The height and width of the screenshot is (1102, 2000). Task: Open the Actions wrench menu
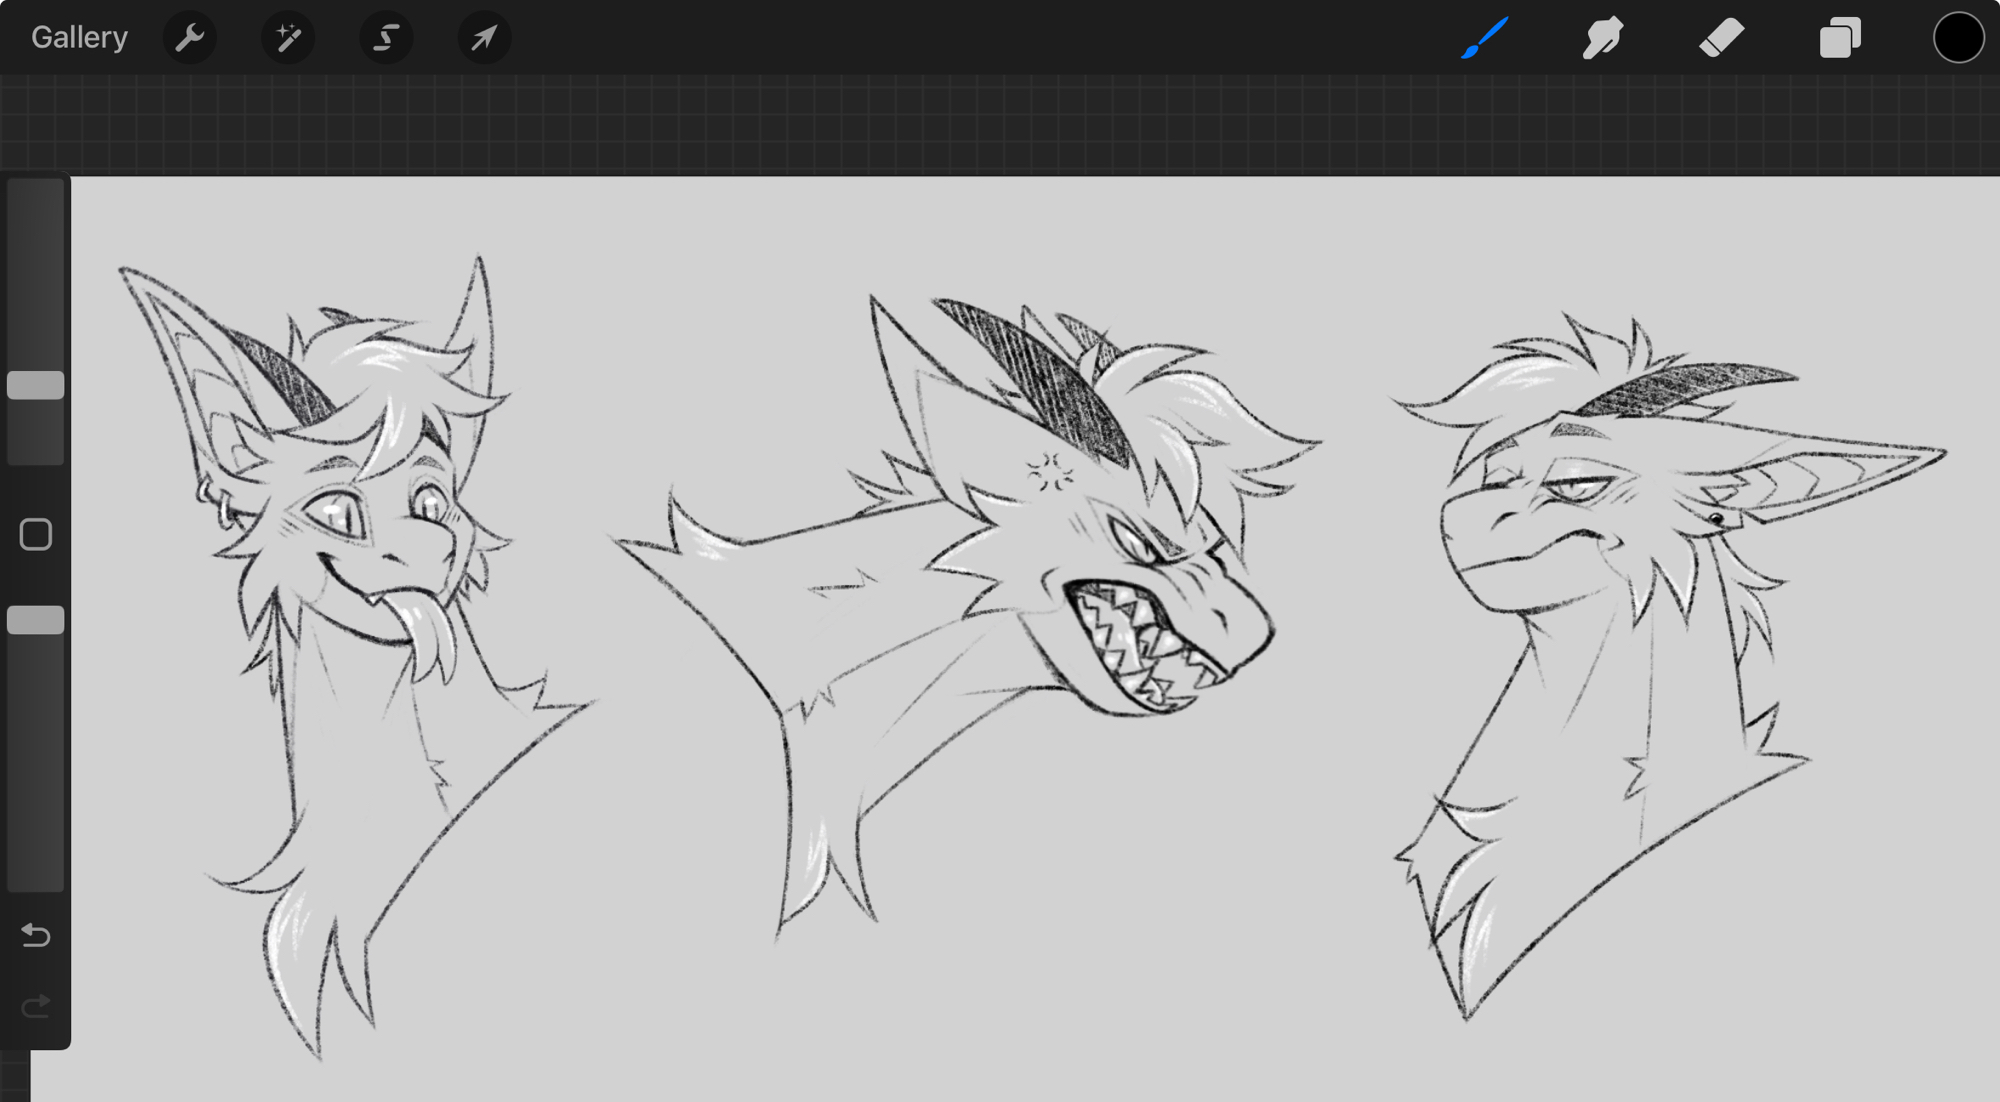tap(189, 38)
